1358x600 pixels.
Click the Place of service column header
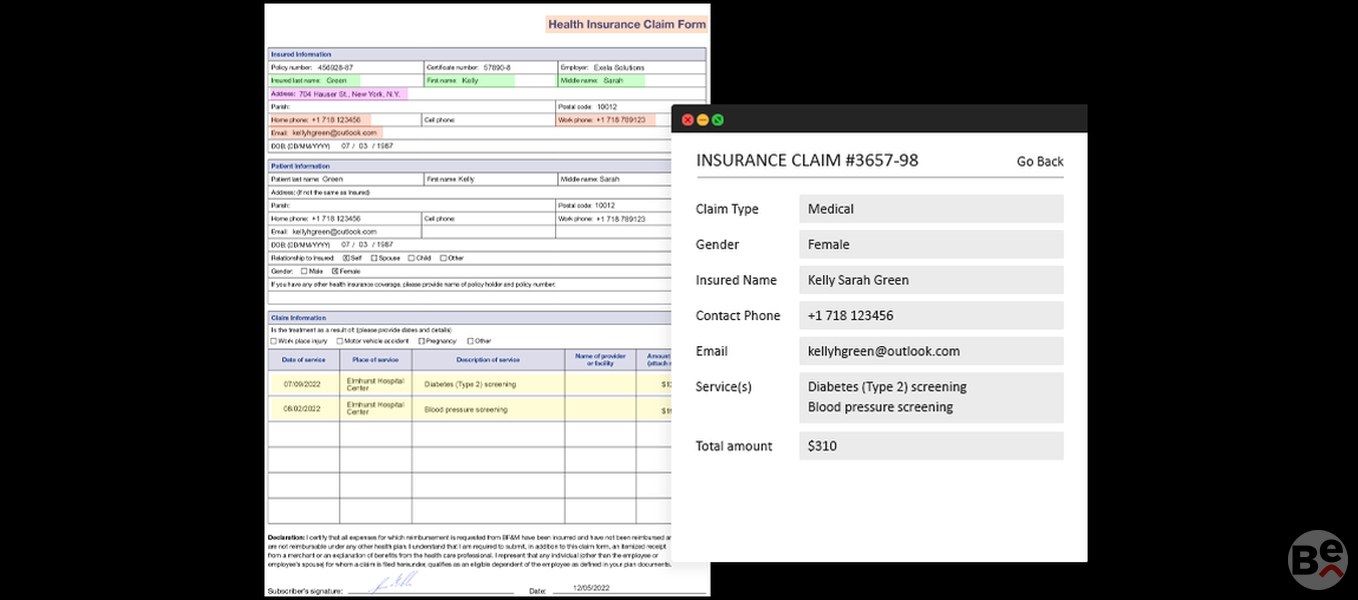(x=375, y=360)
